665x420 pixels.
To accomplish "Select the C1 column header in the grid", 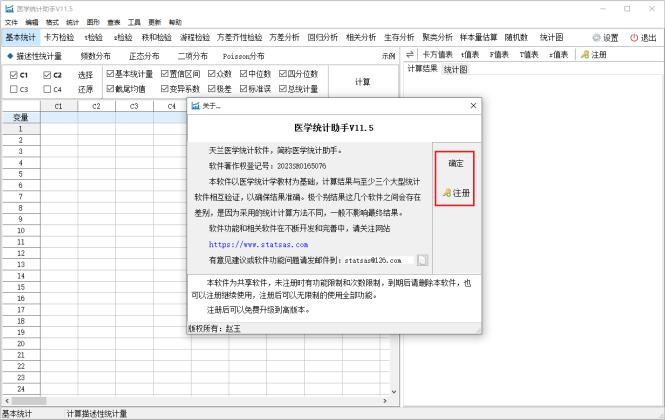I will point(59,106).
